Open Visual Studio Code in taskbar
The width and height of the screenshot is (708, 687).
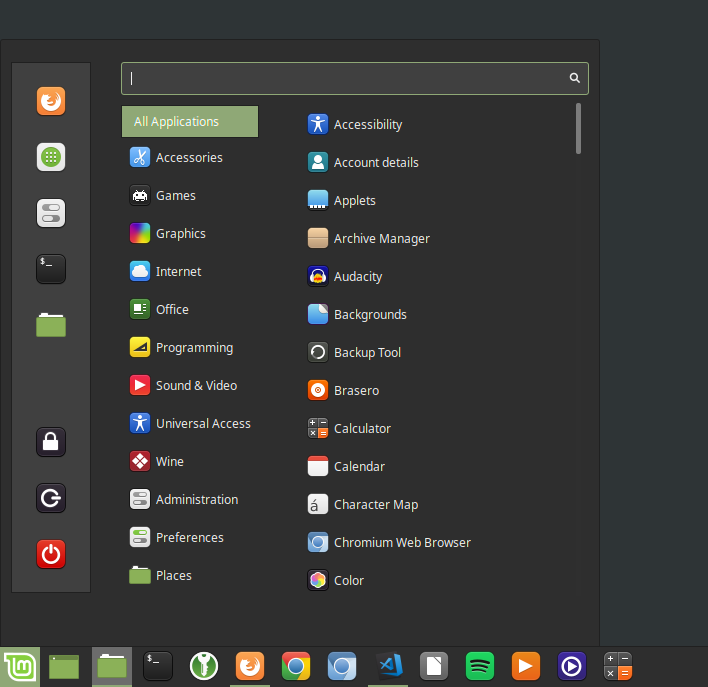click(x=389, y=666)
